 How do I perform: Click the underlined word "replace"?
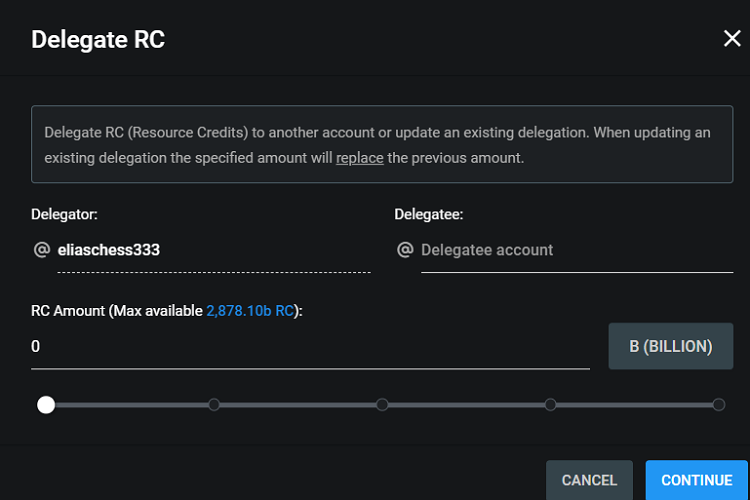click(359, 158)
